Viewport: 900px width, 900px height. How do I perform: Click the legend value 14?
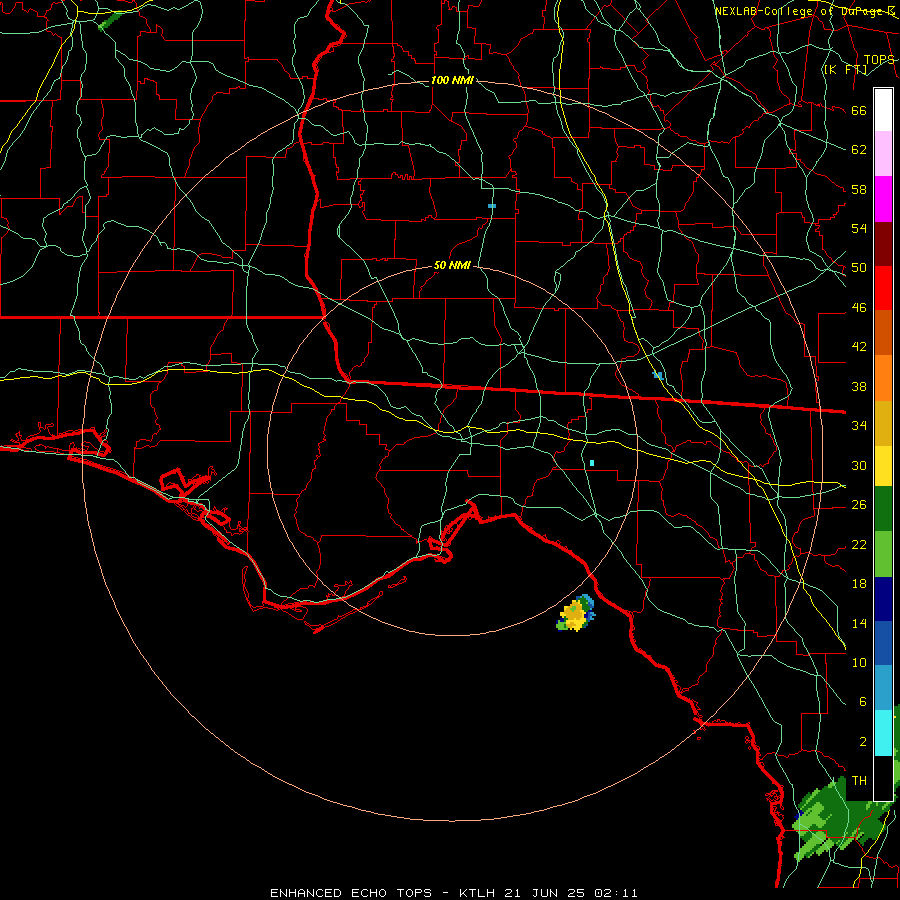pyautogui.click(x=859, y=623)
